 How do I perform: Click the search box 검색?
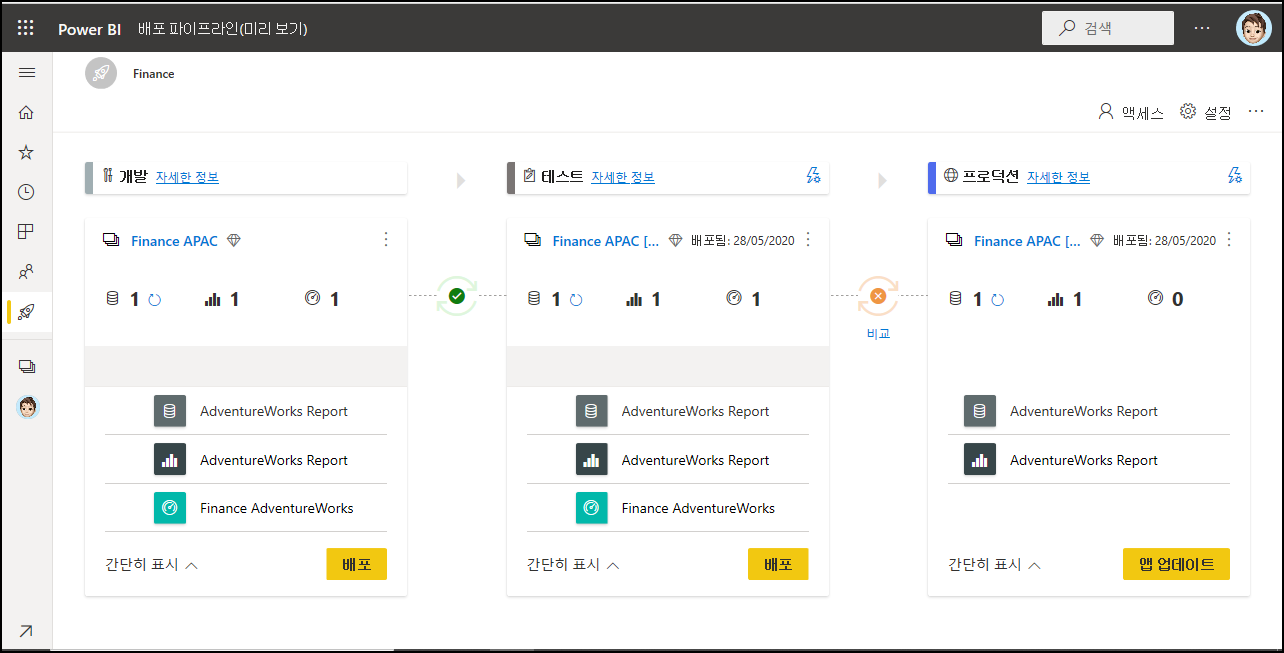click(x=1108, y=28)
